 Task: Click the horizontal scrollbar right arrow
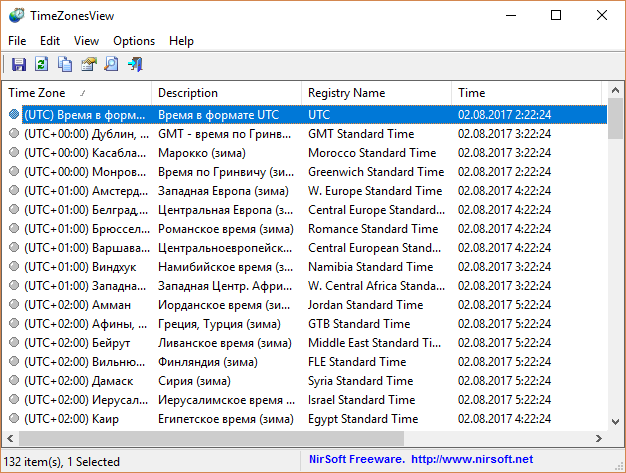(598, 438)
